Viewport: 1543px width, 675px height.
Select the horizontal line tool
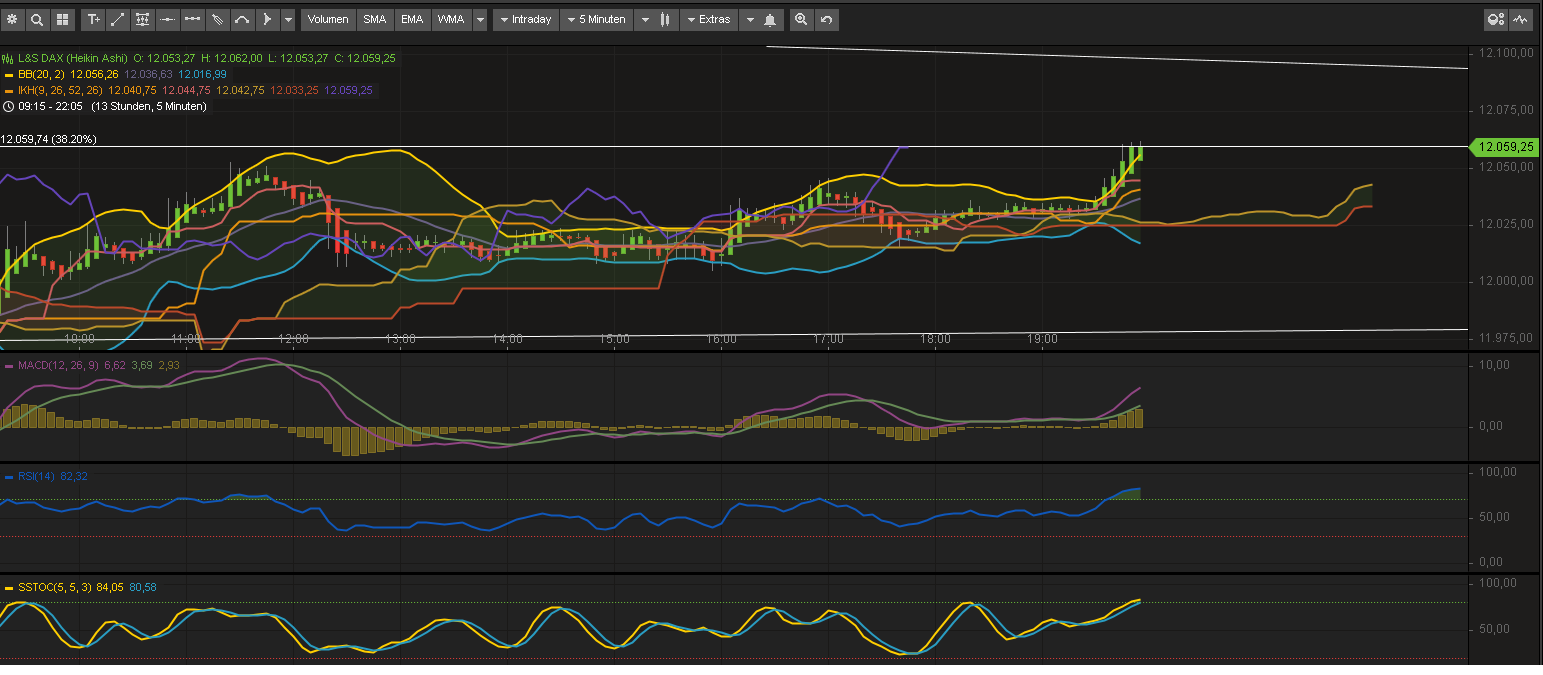click(168, 19)
